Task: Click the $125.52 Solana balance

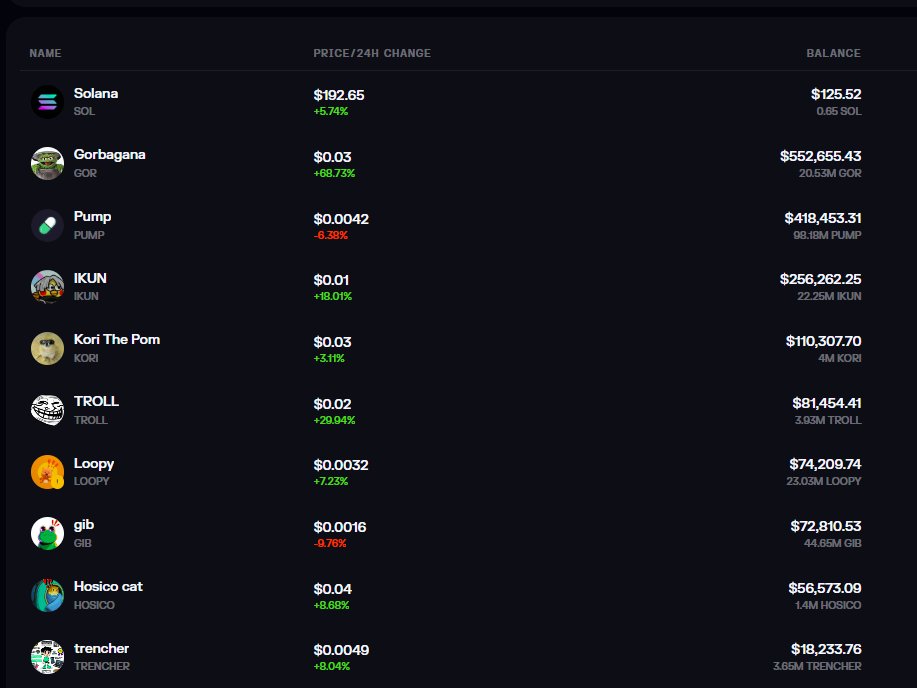Action: point(836,94)
